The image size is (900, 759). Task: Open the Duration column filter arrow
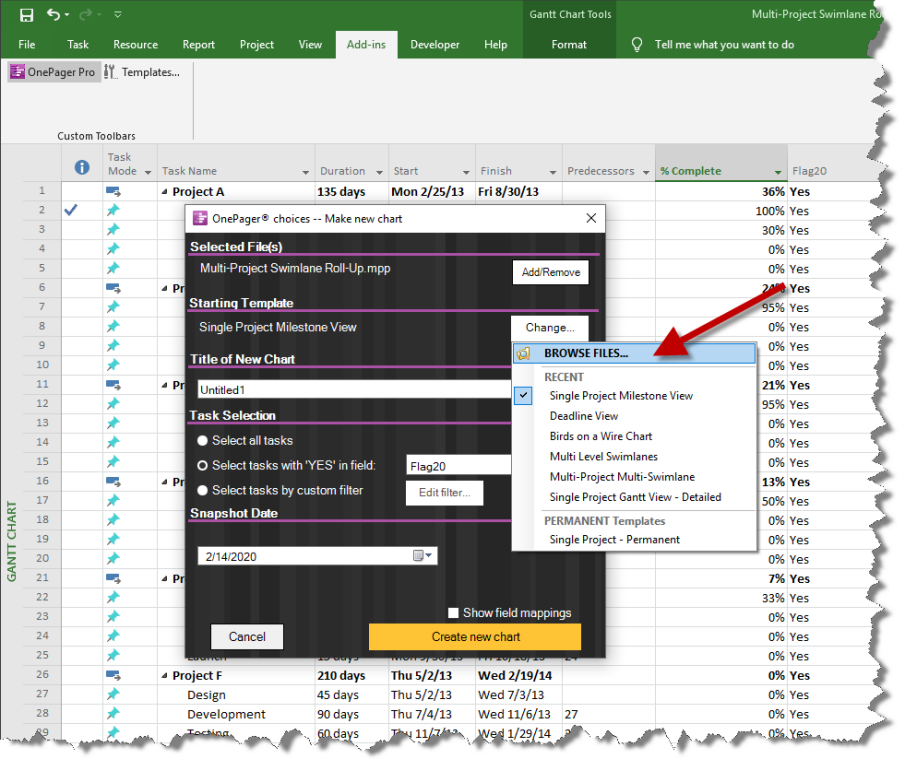click(379, 172)
